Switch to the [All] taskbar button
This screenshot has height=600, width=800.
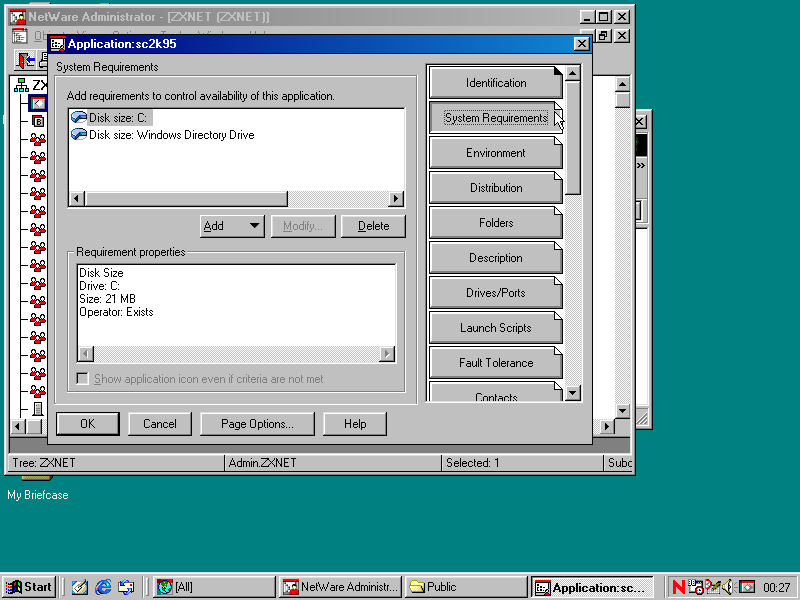214,587
